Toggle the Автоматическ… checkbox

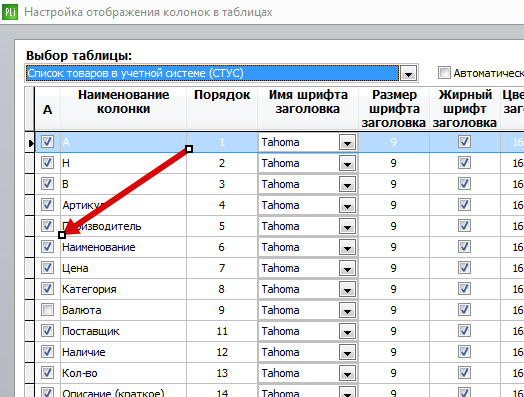444,73
